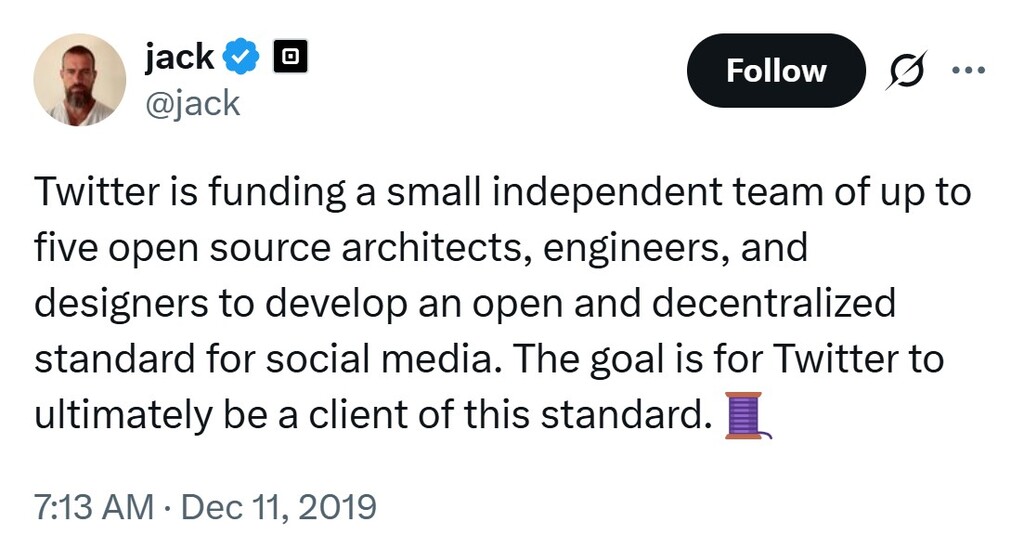Viewport: 1024px width, 548px height.
Task: Open the three-dot more options menu
Action: 969,70
